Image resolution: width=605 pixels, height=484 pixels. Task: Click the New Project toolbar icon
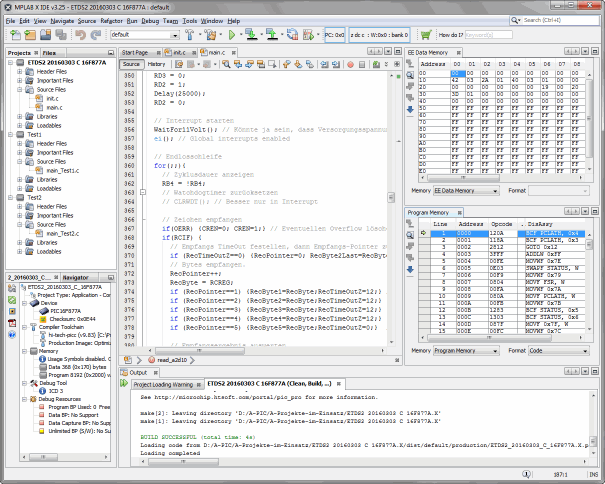[30, 35]
